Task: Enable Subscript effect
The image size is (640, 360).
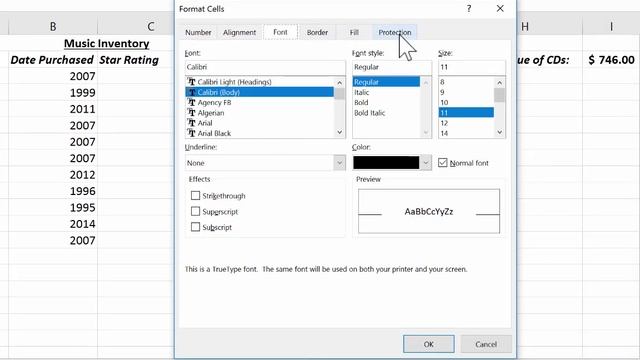Action: pos(196,227)
